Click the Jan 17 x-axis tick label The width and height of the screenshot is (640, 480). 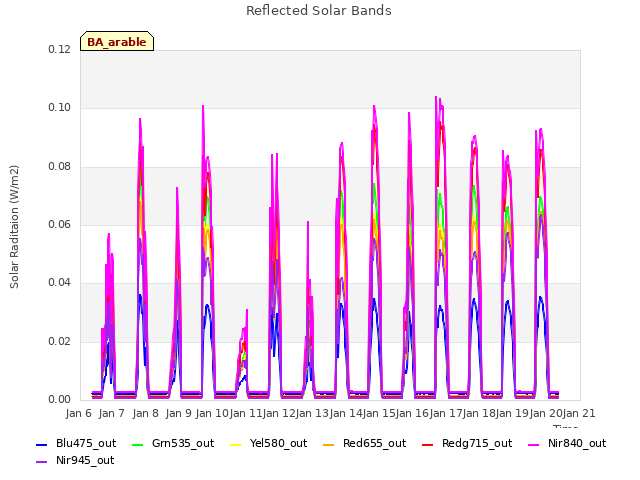[x=446, y=413]
